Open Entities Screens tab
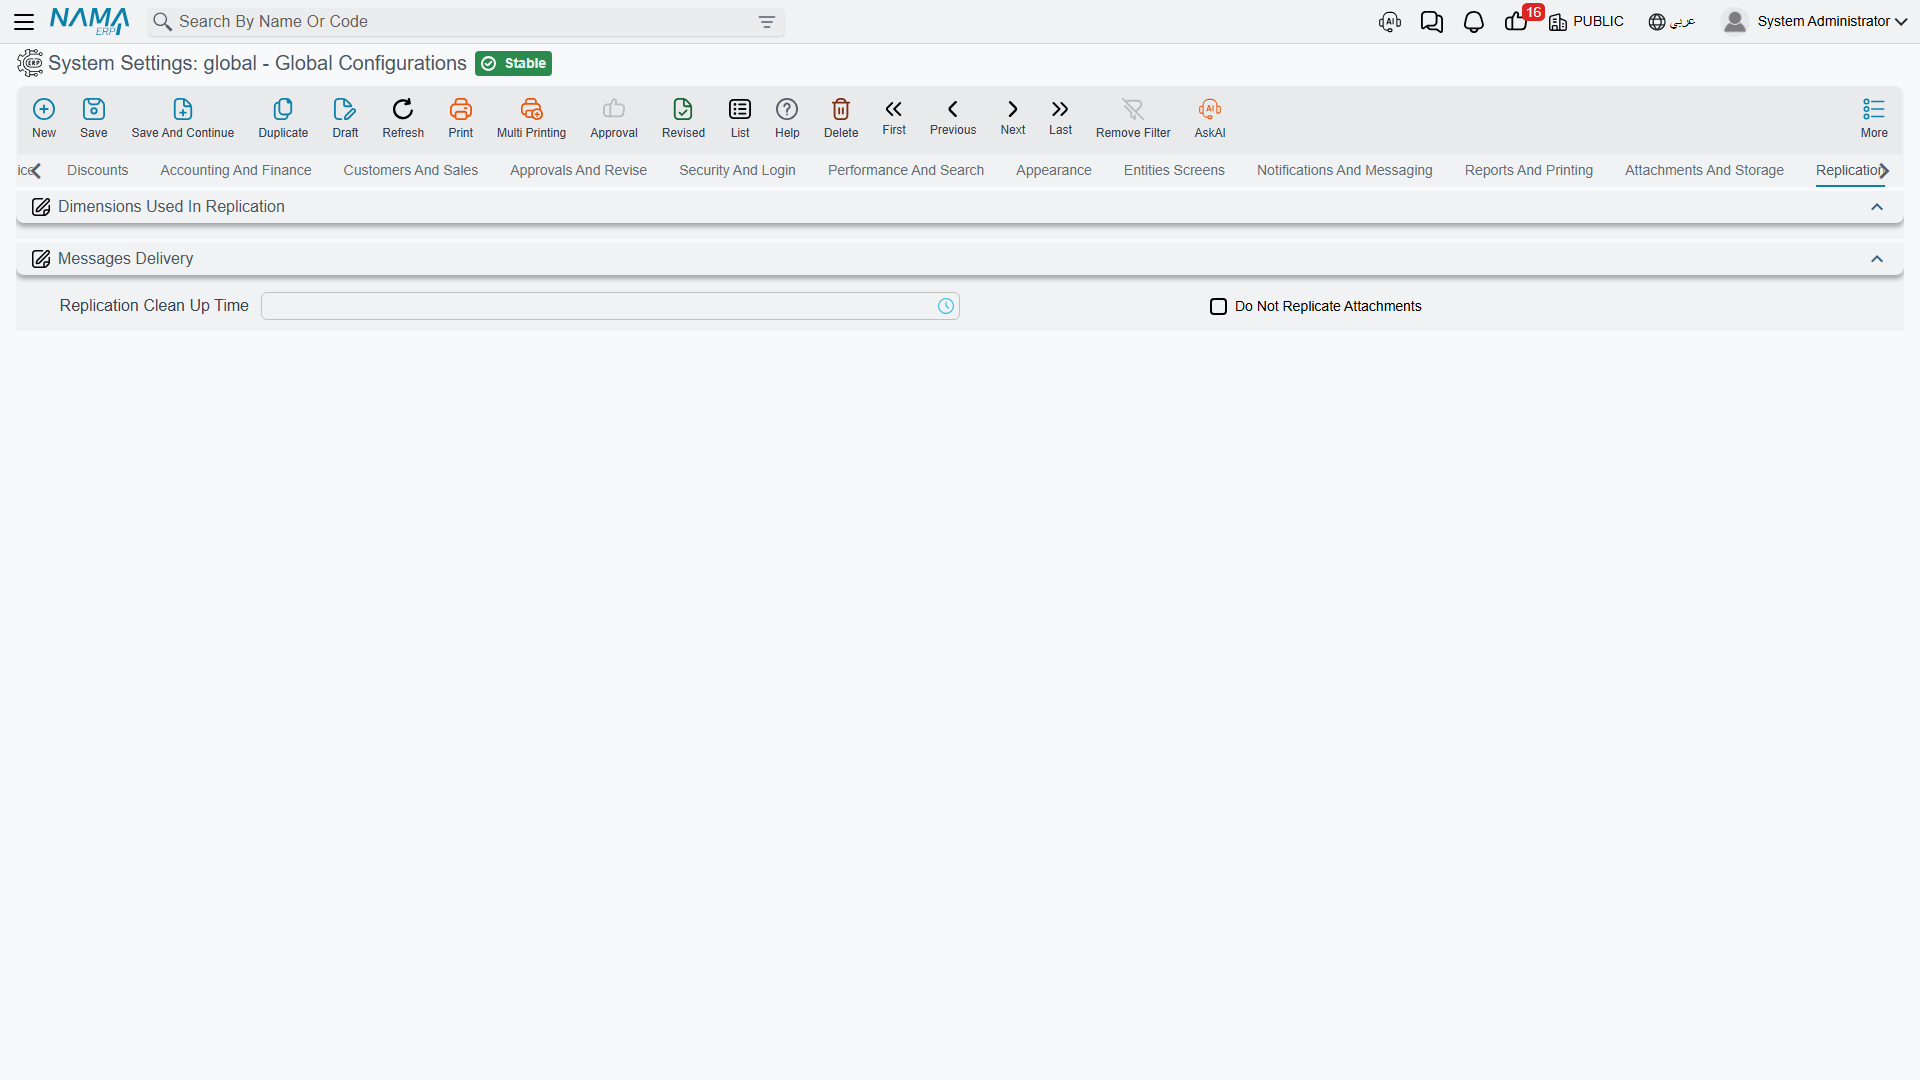The width and height of the screenshot is (1920, 1080). pos(1174,170)
